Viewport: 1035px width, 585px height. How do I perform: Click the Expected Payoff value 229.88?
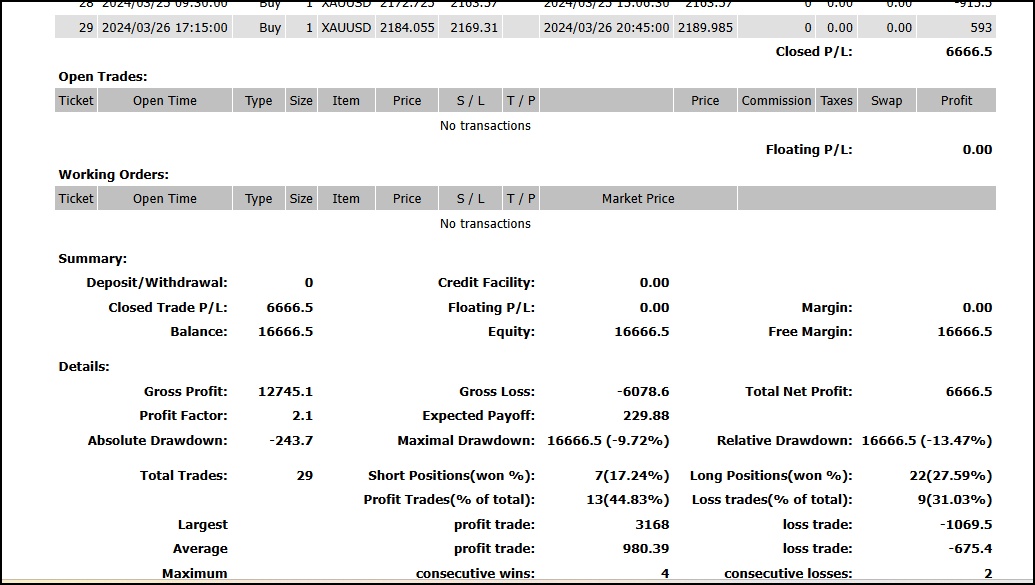646,416
